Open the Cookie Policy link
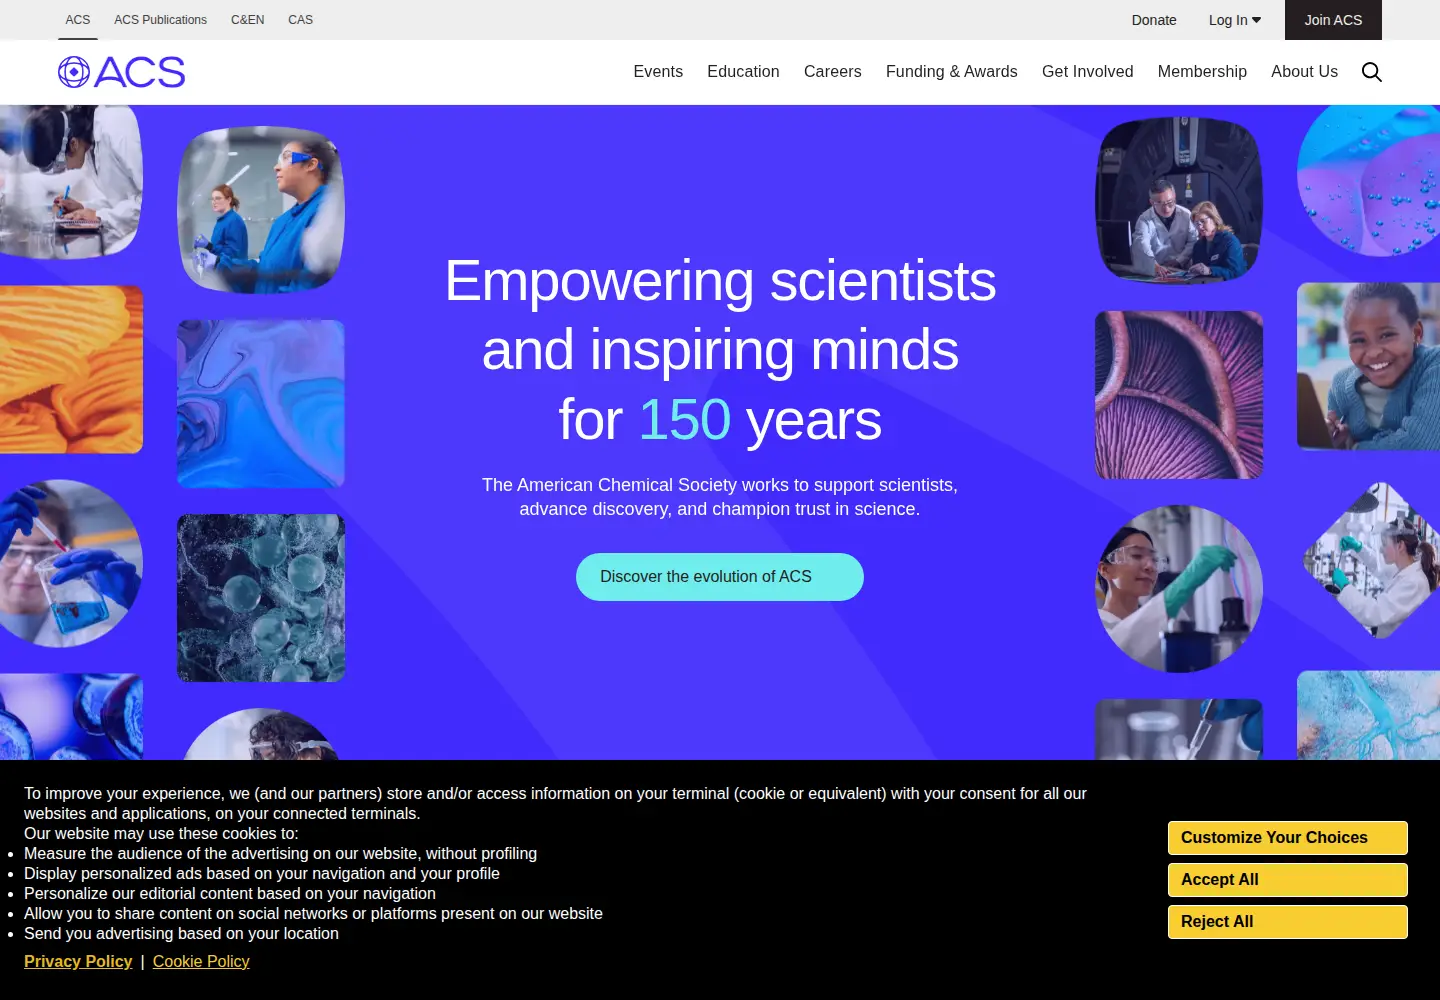This screenshot has width=1440, height=1000. [x=201, y=961]
